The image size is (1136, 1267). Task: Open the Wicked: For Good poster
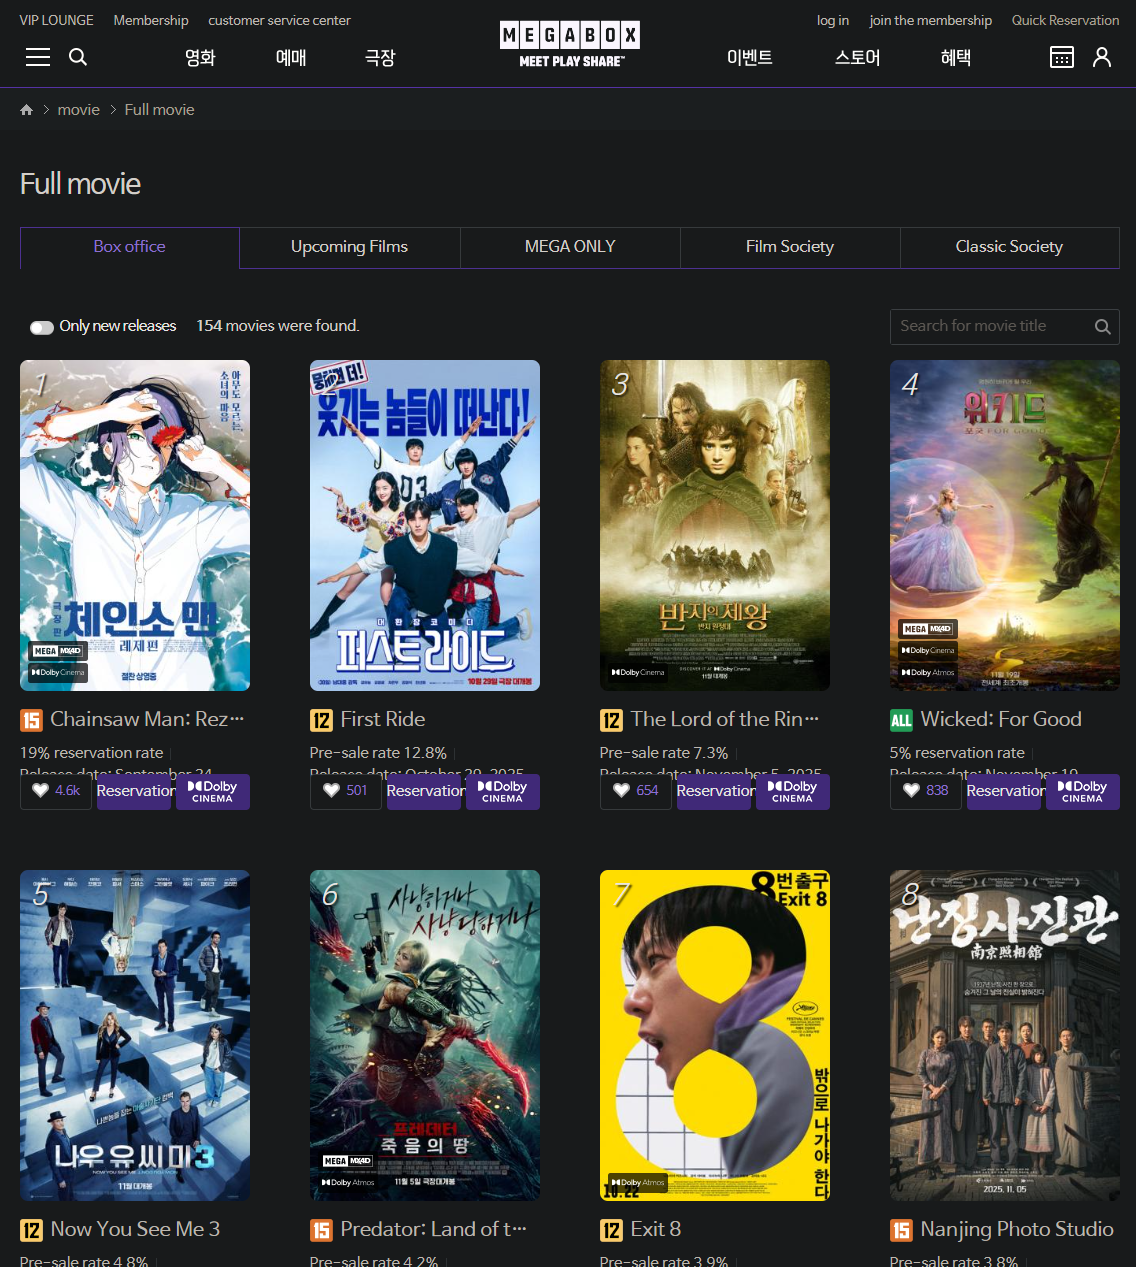[1005, 525]
